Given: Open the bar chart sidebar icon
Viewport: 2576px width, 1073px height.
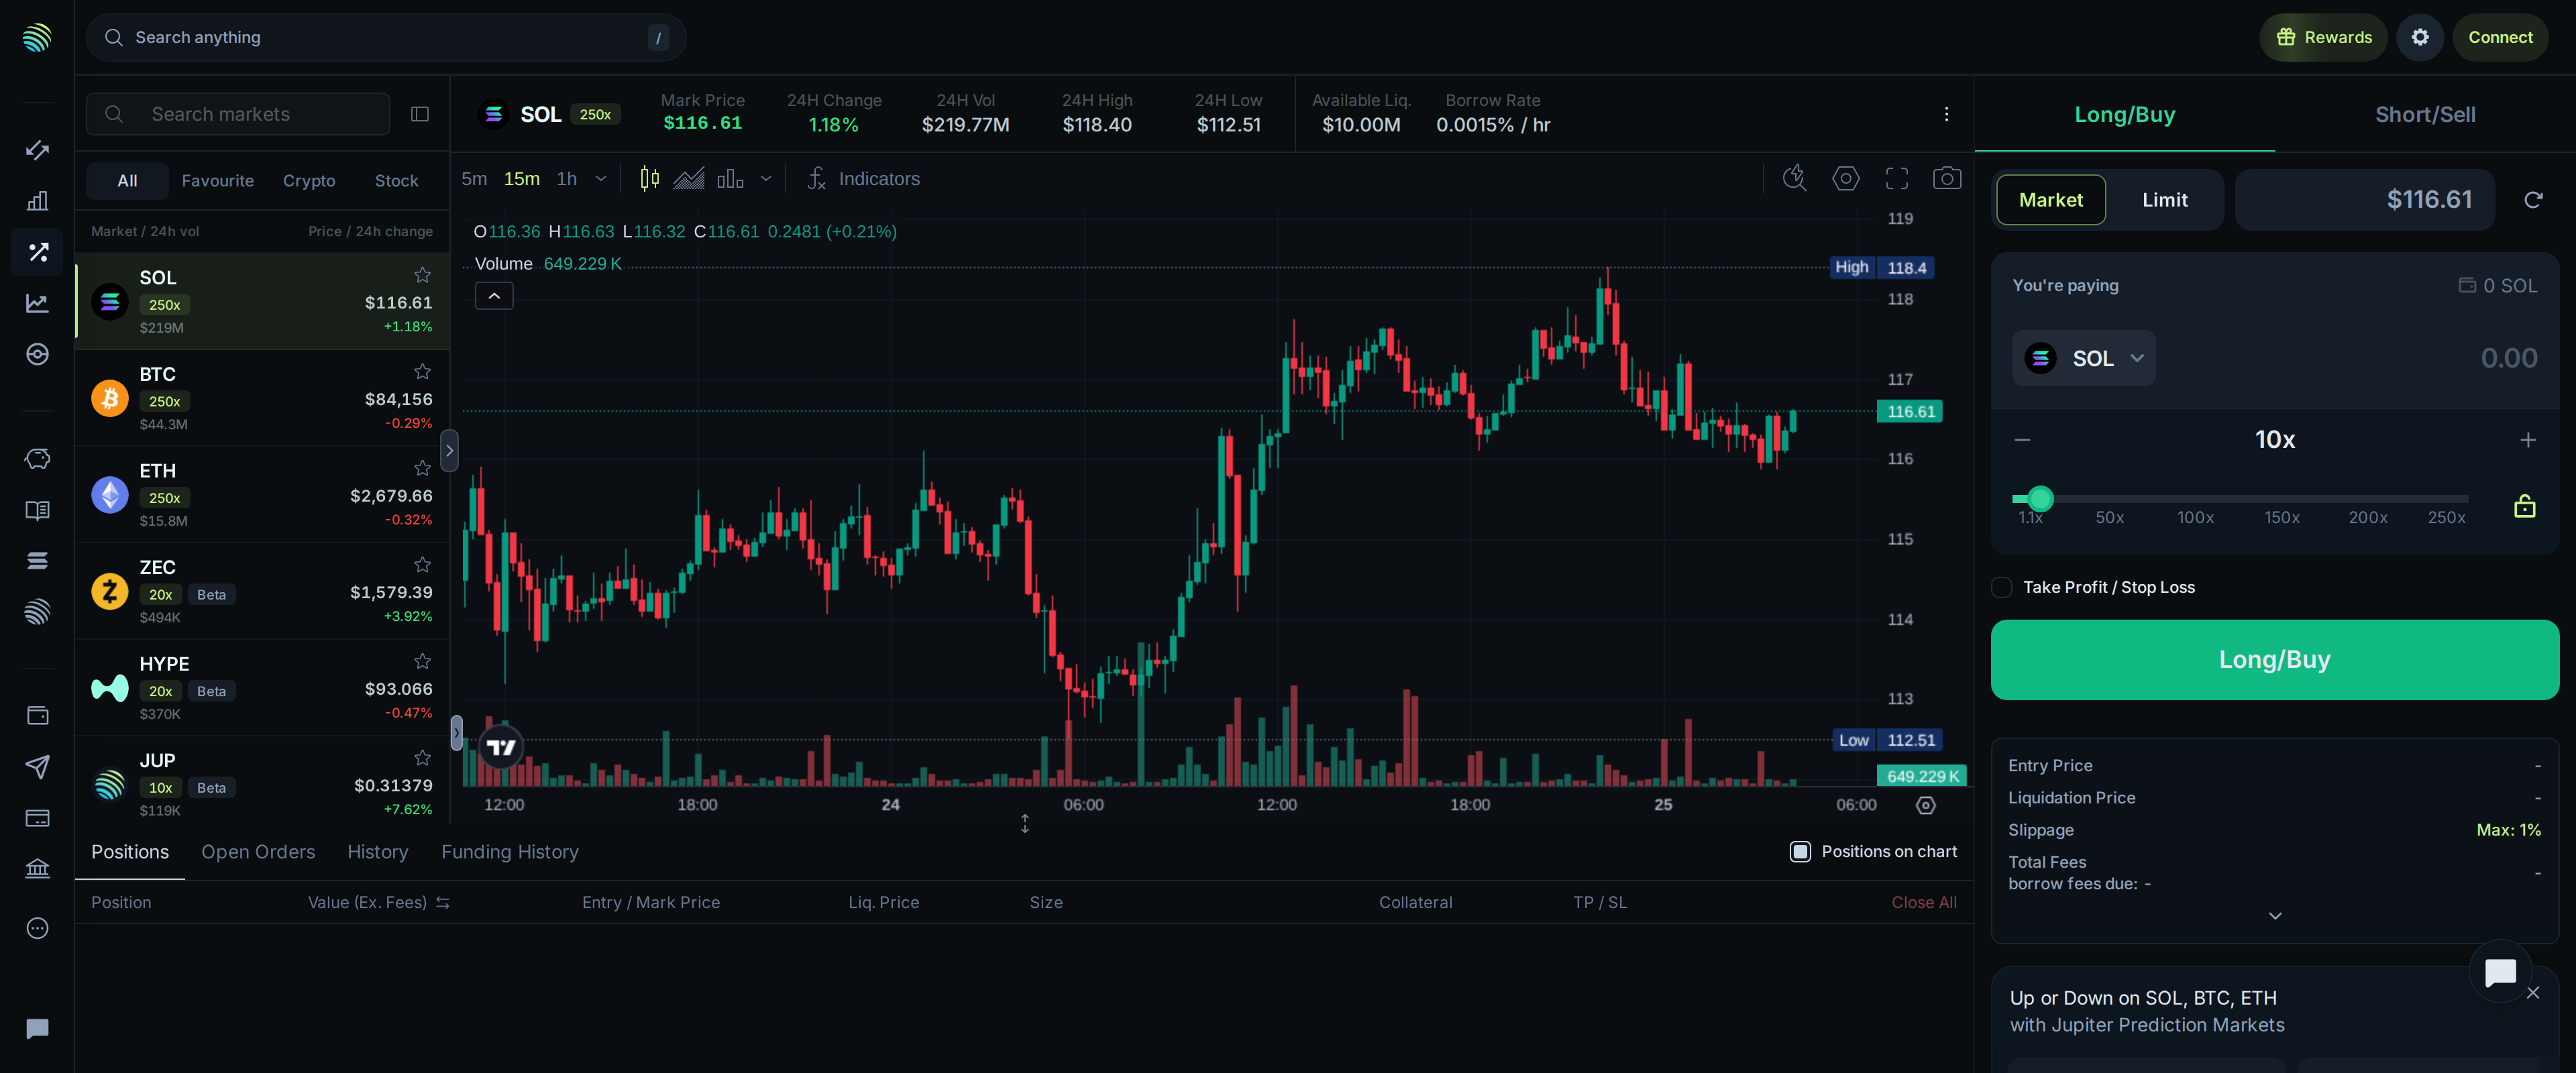Looking at the screenshot, I should [x=37, y=201].
